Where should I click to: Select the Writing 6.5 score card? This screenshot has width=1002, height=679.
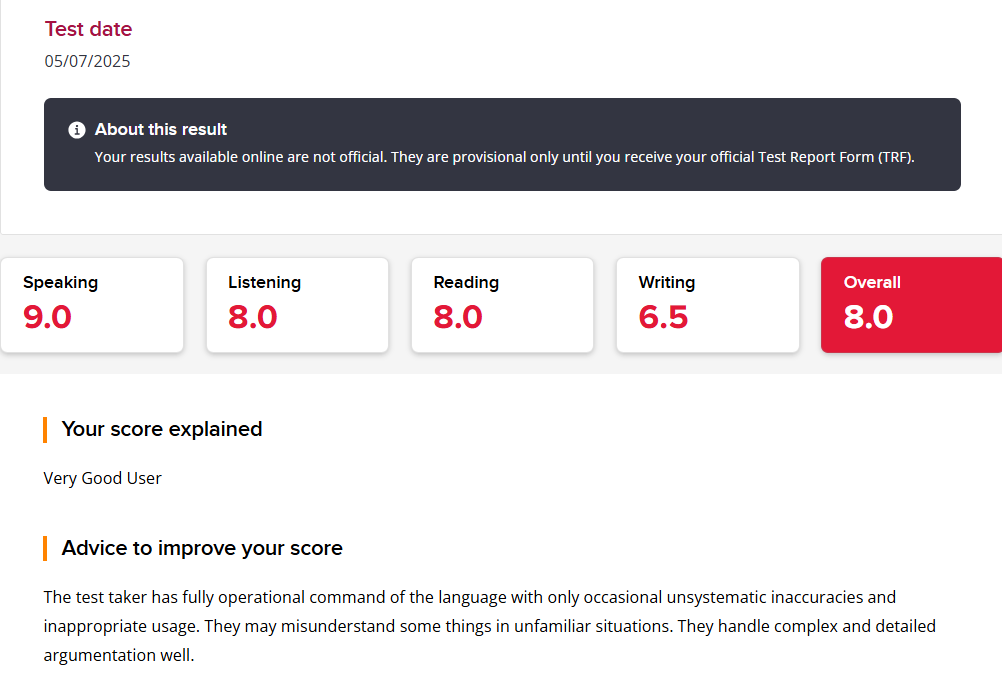(x=707, y=305)
